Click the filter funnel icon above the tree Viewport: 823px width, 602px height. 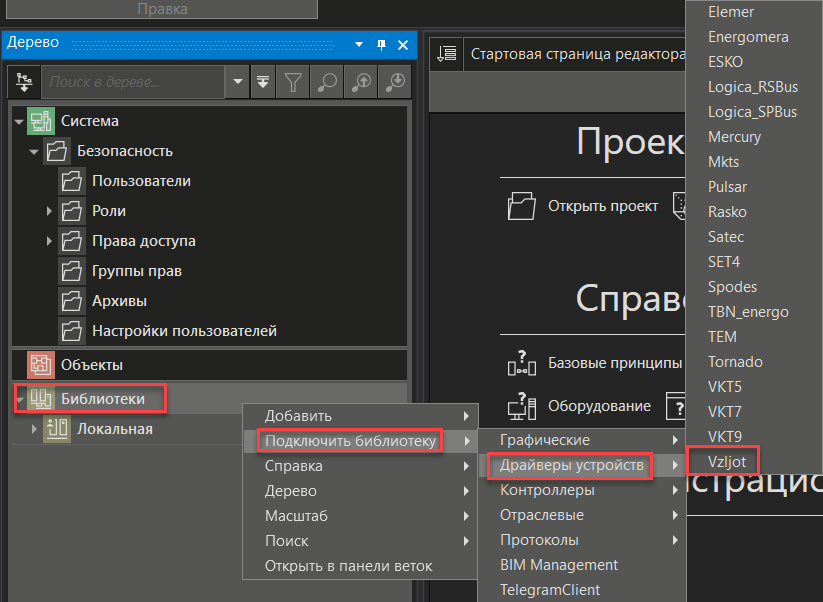click(x=292, y=82)
